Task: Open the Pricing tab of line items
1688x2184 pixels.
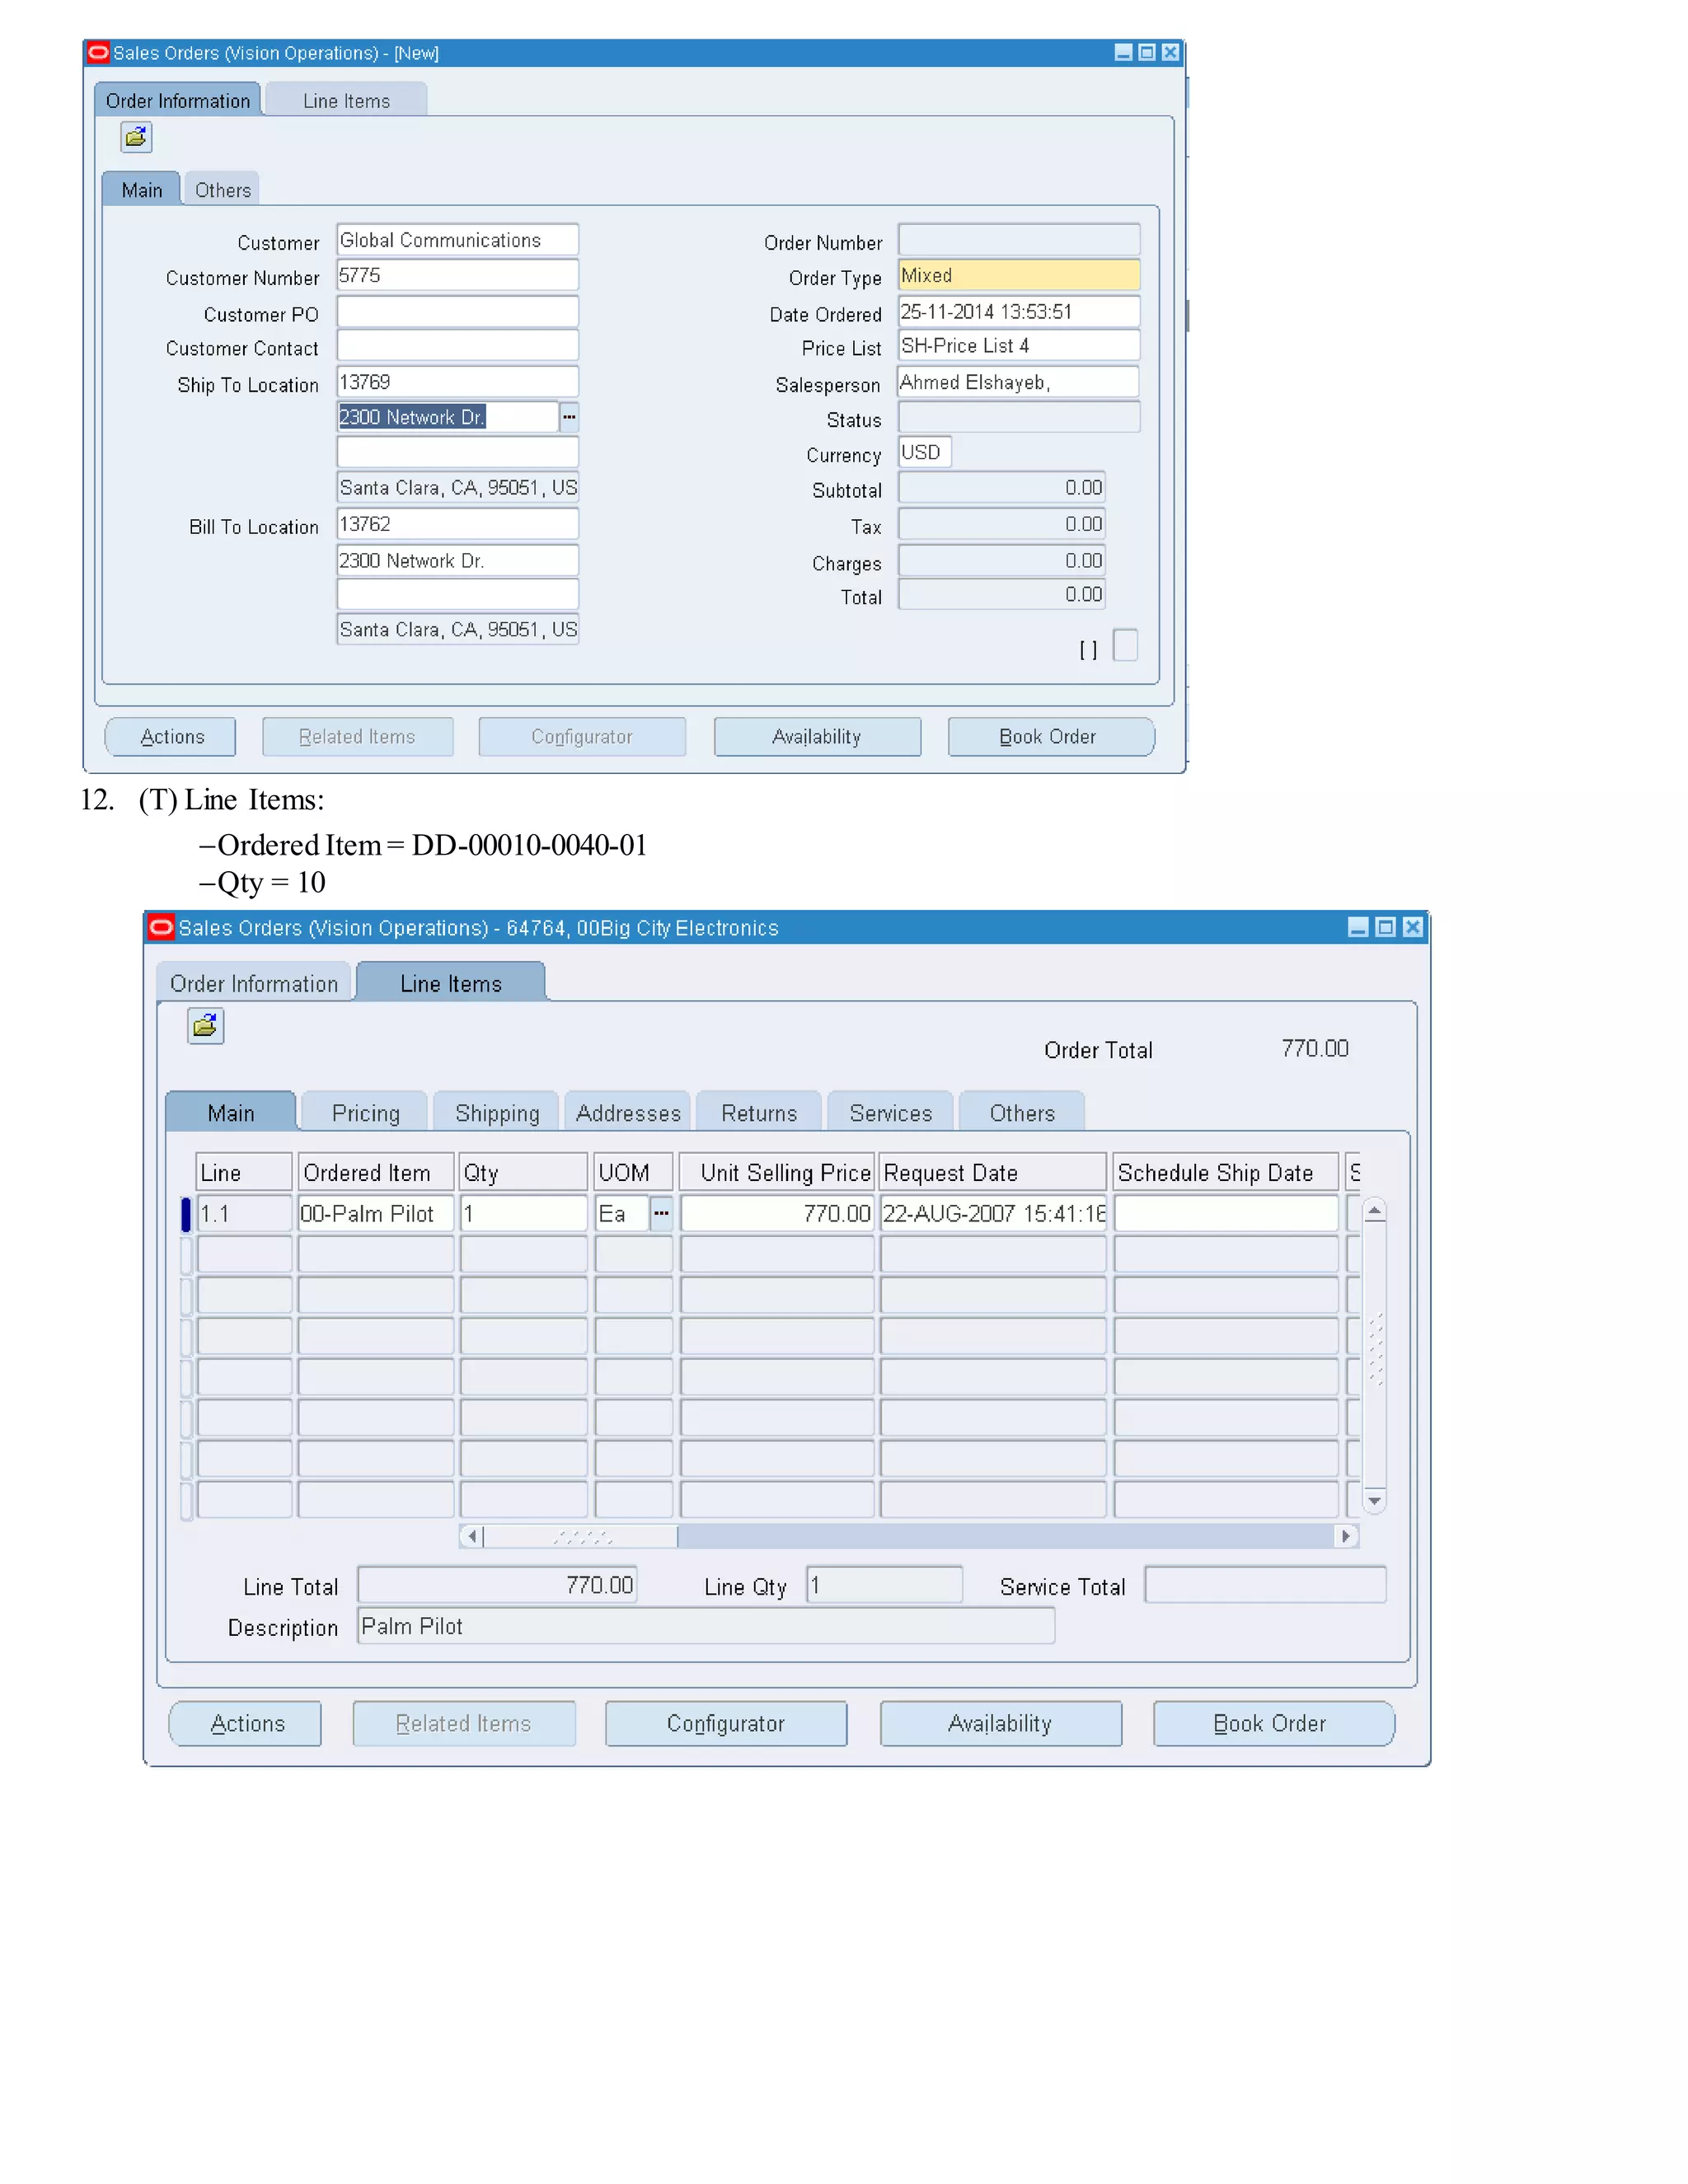Action: 365,1113
